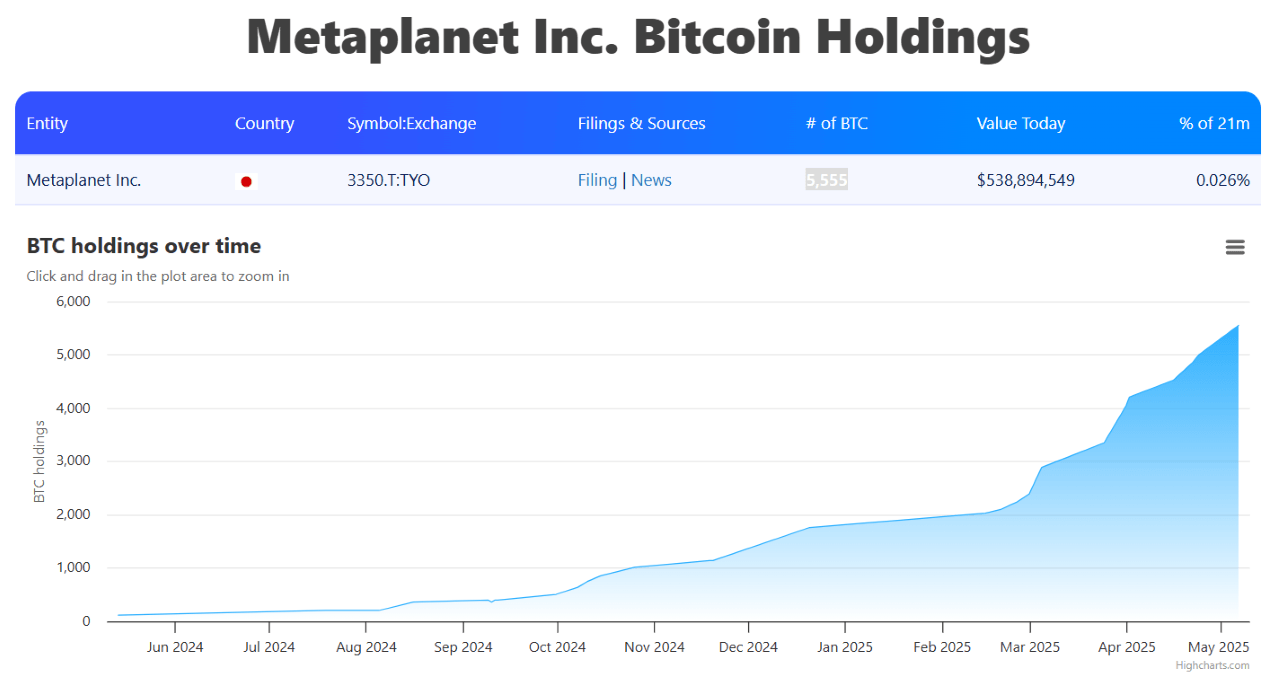Open the chart export hamburger menu
1280x678 pixels.
(1235, 247)
